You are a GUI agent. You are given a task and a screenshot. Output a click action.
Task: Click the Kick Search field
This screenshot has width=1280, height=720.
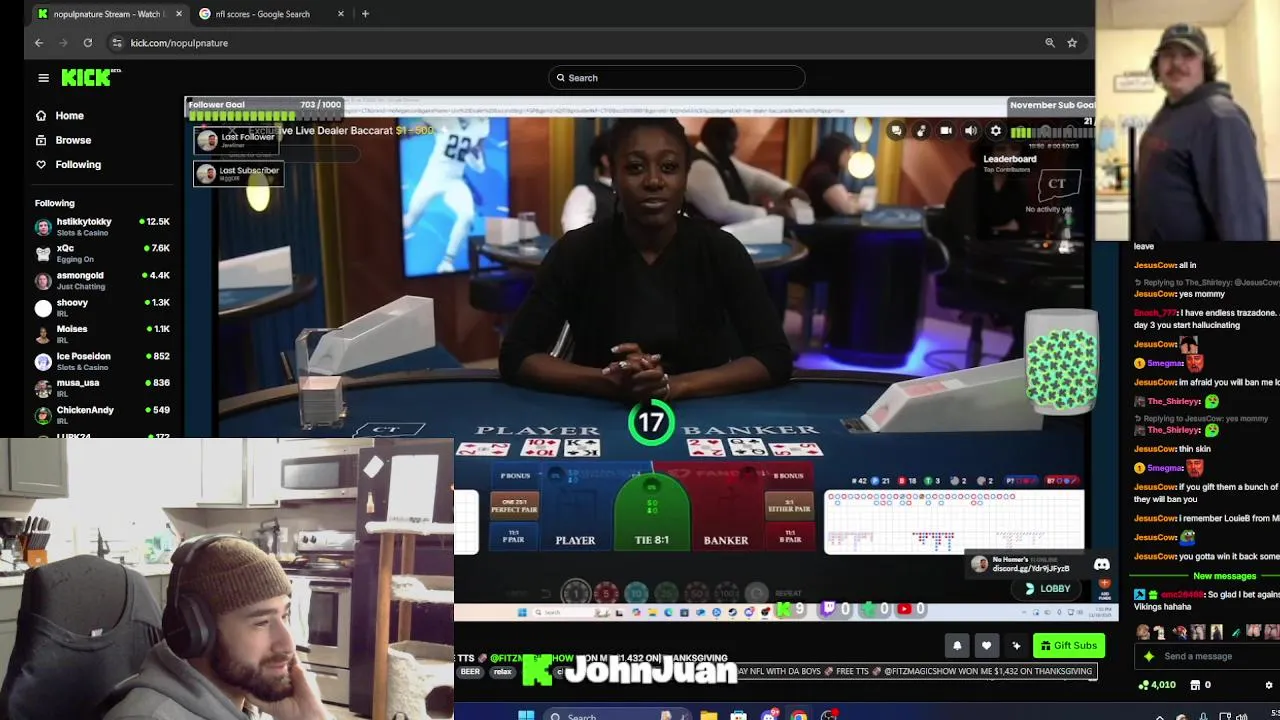pos(676,78)
